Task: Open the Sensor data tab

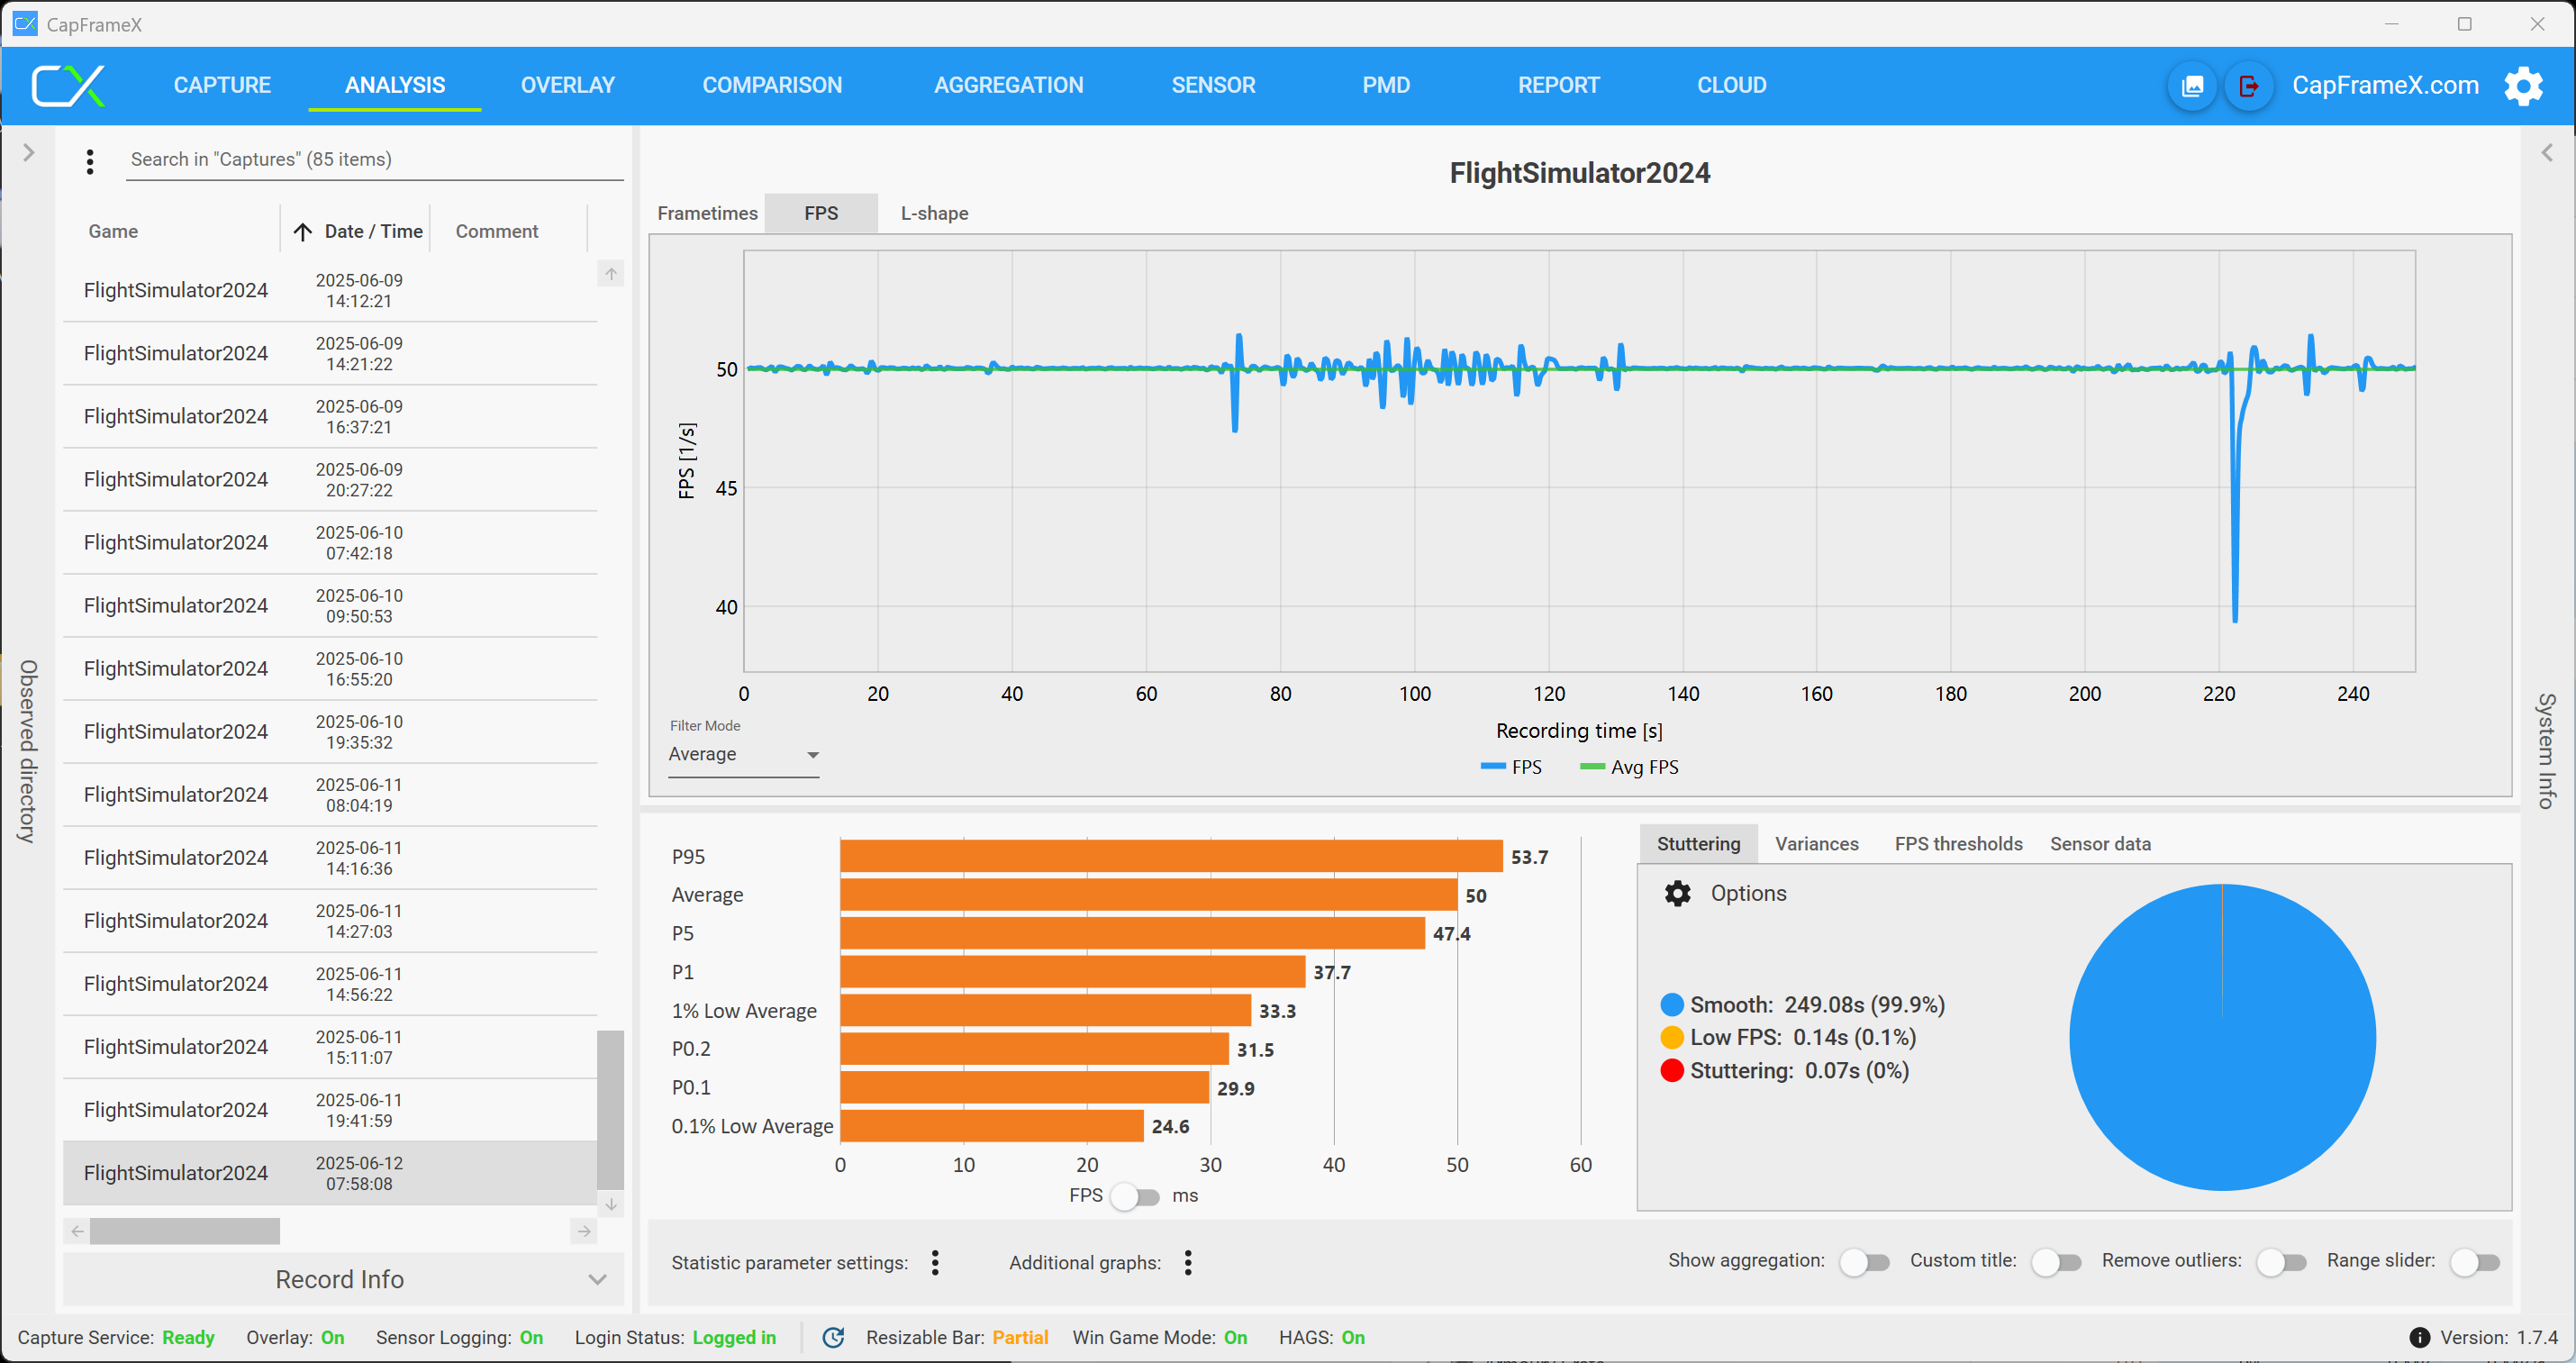Action: click(x=2100, y=844)
